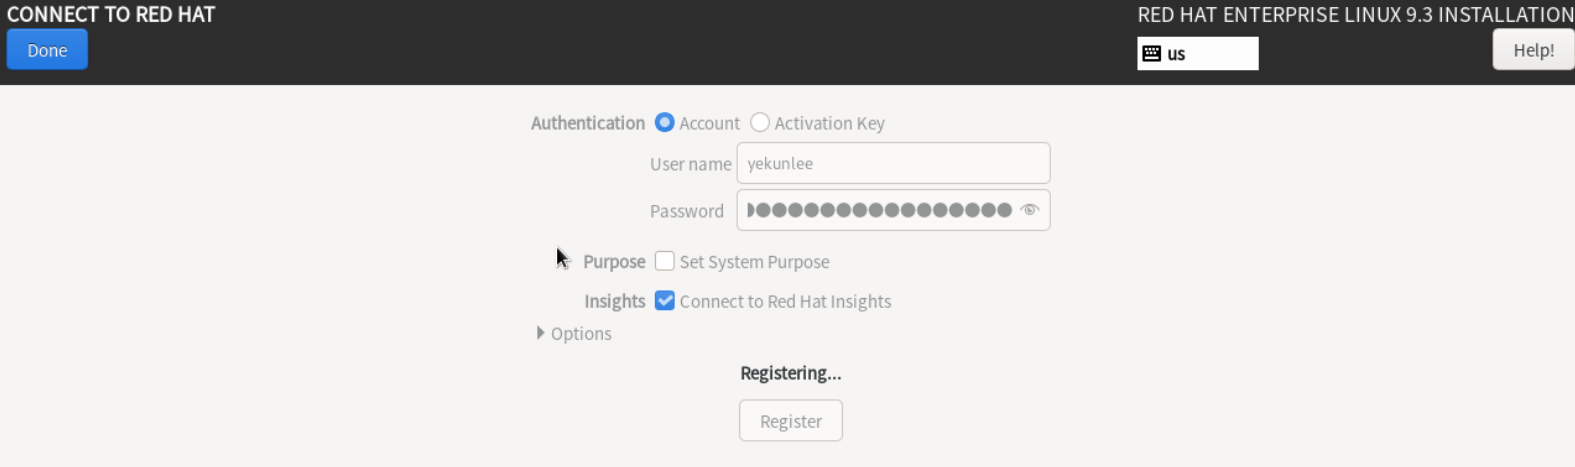Viewport: 1575px width, 467px height.
Task: Click inside the Password field
Action: 880,210
